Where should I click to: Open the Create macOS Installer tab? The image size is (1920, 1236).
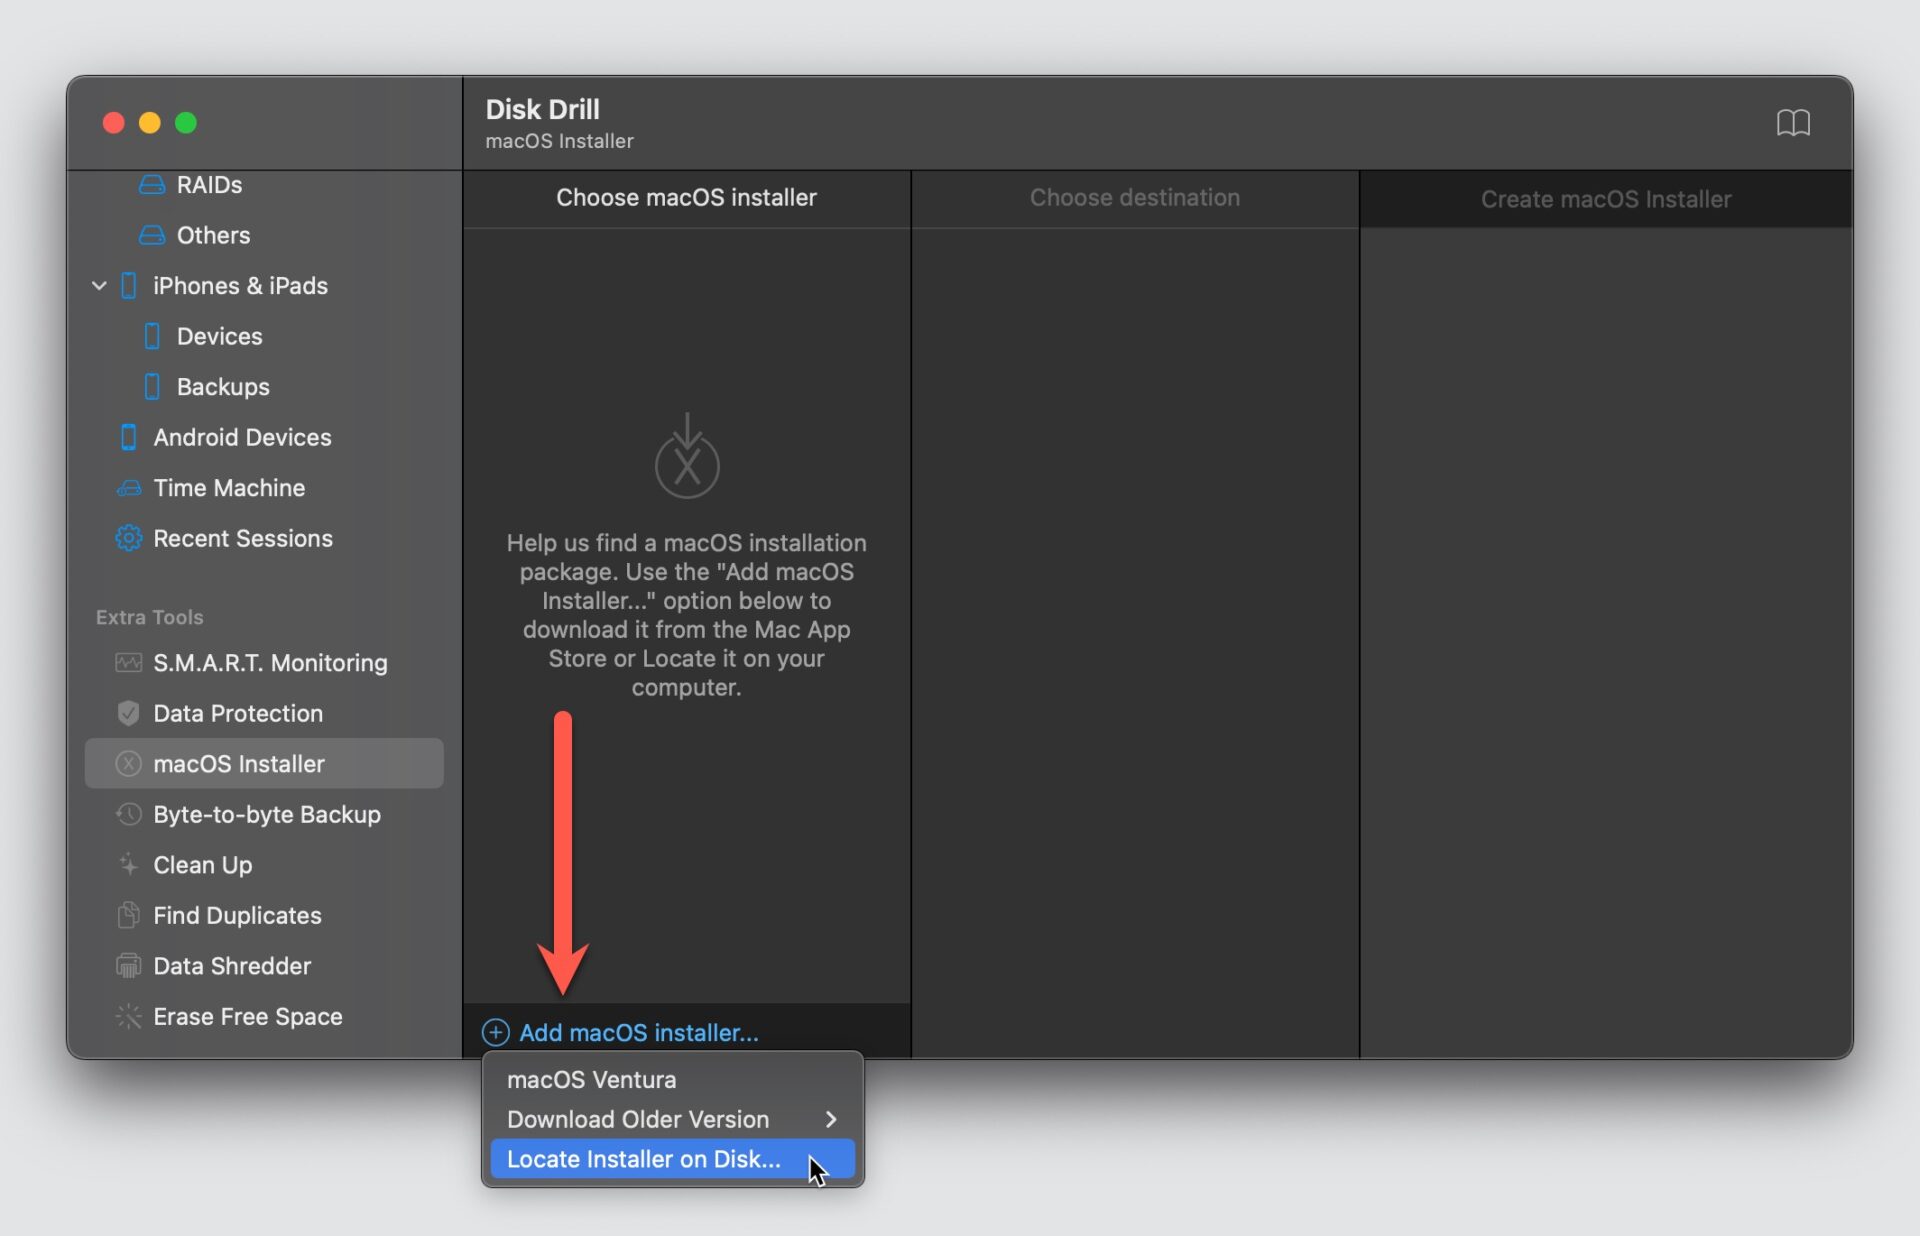pos(1605,199)
